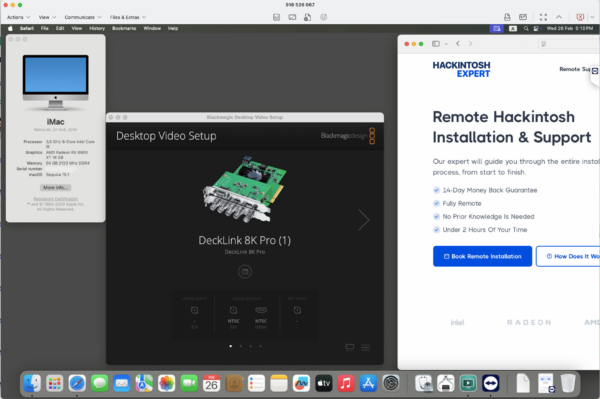Open the File menu in Safari
This screenshot has height=399, width=600.
(45, 28)
